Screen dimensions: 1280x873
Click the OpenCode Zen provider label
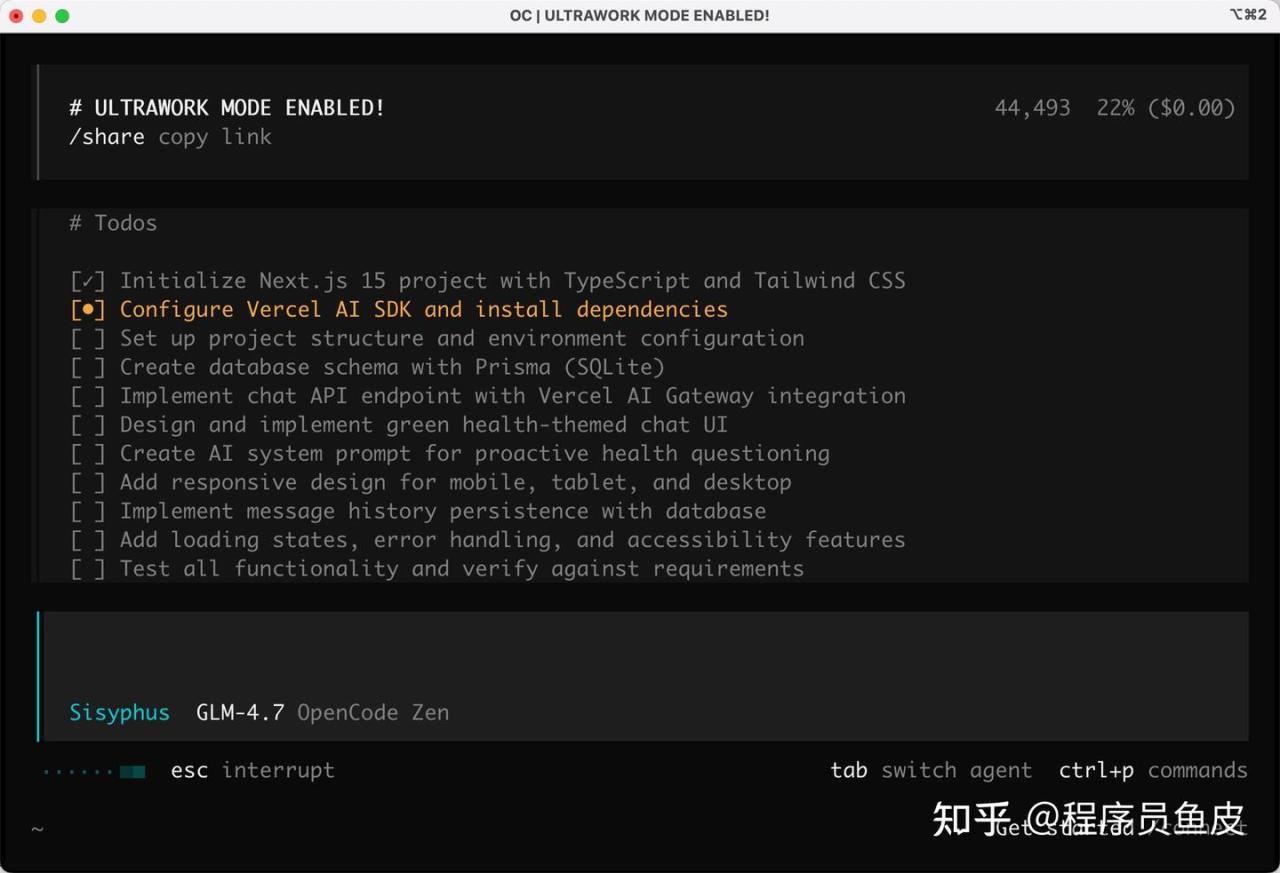[x=373, y=713]
